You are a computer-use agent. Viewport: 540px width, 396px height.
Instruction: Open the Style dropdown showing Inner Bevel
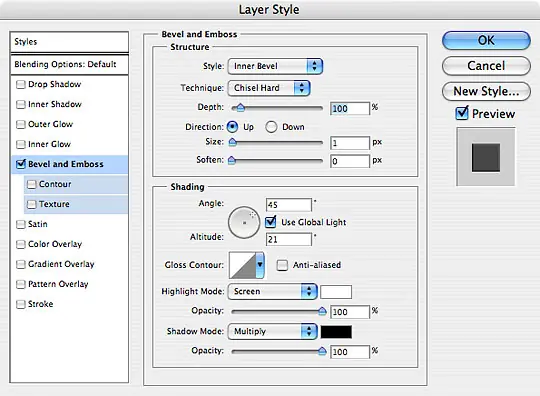click(275, 66)
